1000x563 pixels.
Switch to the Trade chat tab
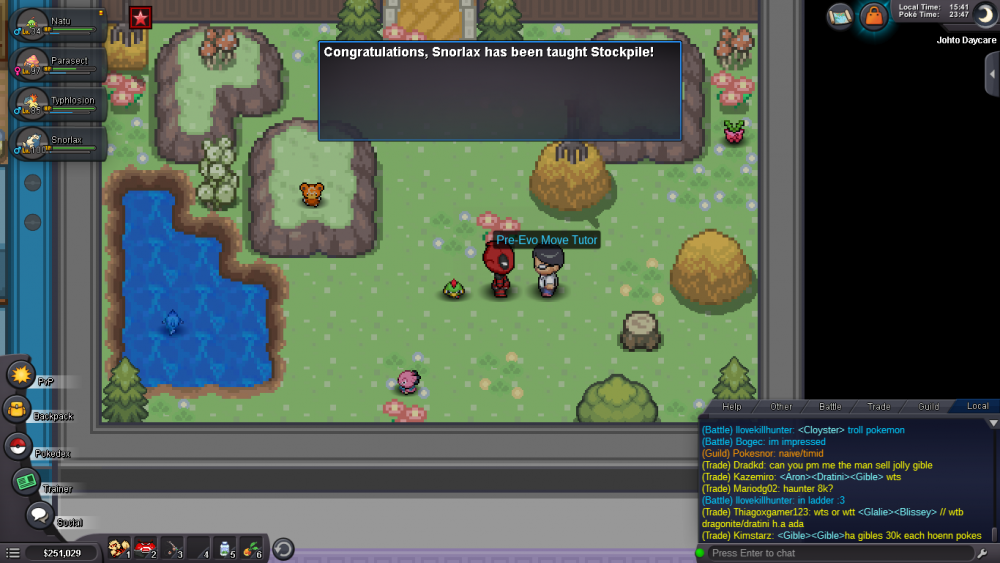click(879, 406)
